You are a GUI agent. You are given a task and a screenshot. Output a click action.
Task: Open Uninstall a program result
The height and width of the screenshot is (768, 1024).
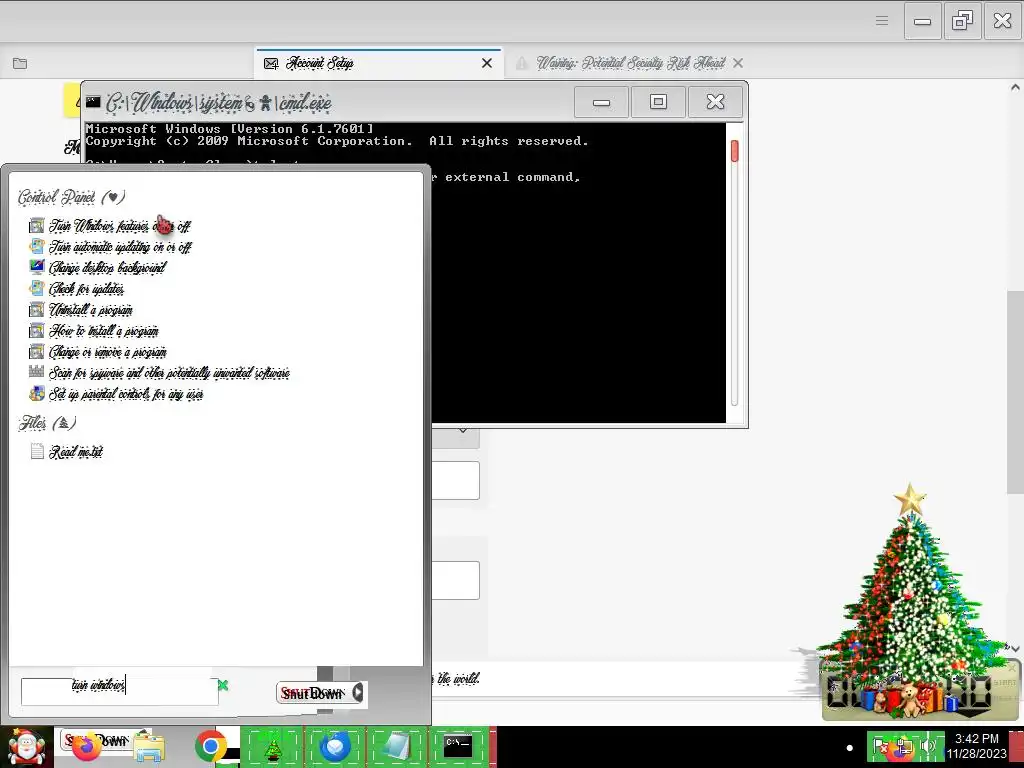[x=81, y=310]
